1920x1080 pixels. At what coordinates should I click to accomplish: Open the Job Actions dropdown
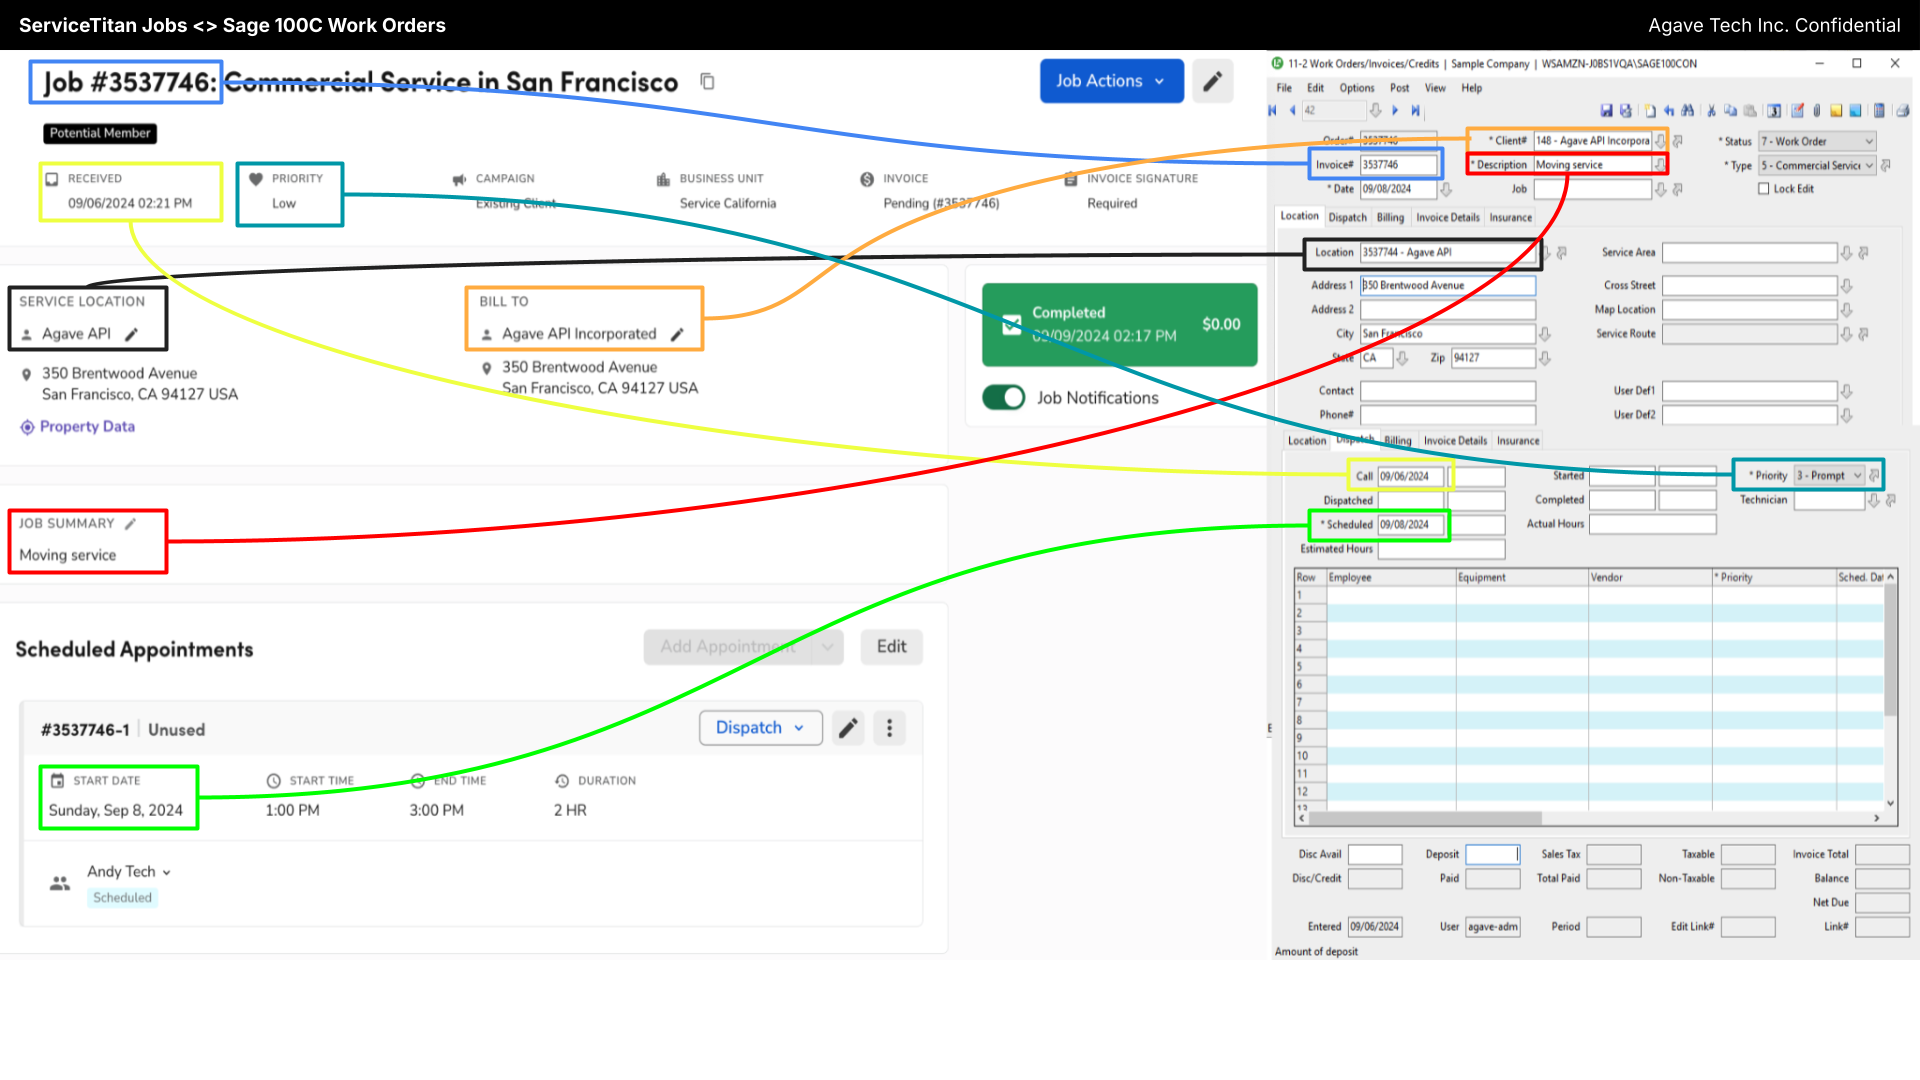pyautogui.click(x=1111, y=81)
